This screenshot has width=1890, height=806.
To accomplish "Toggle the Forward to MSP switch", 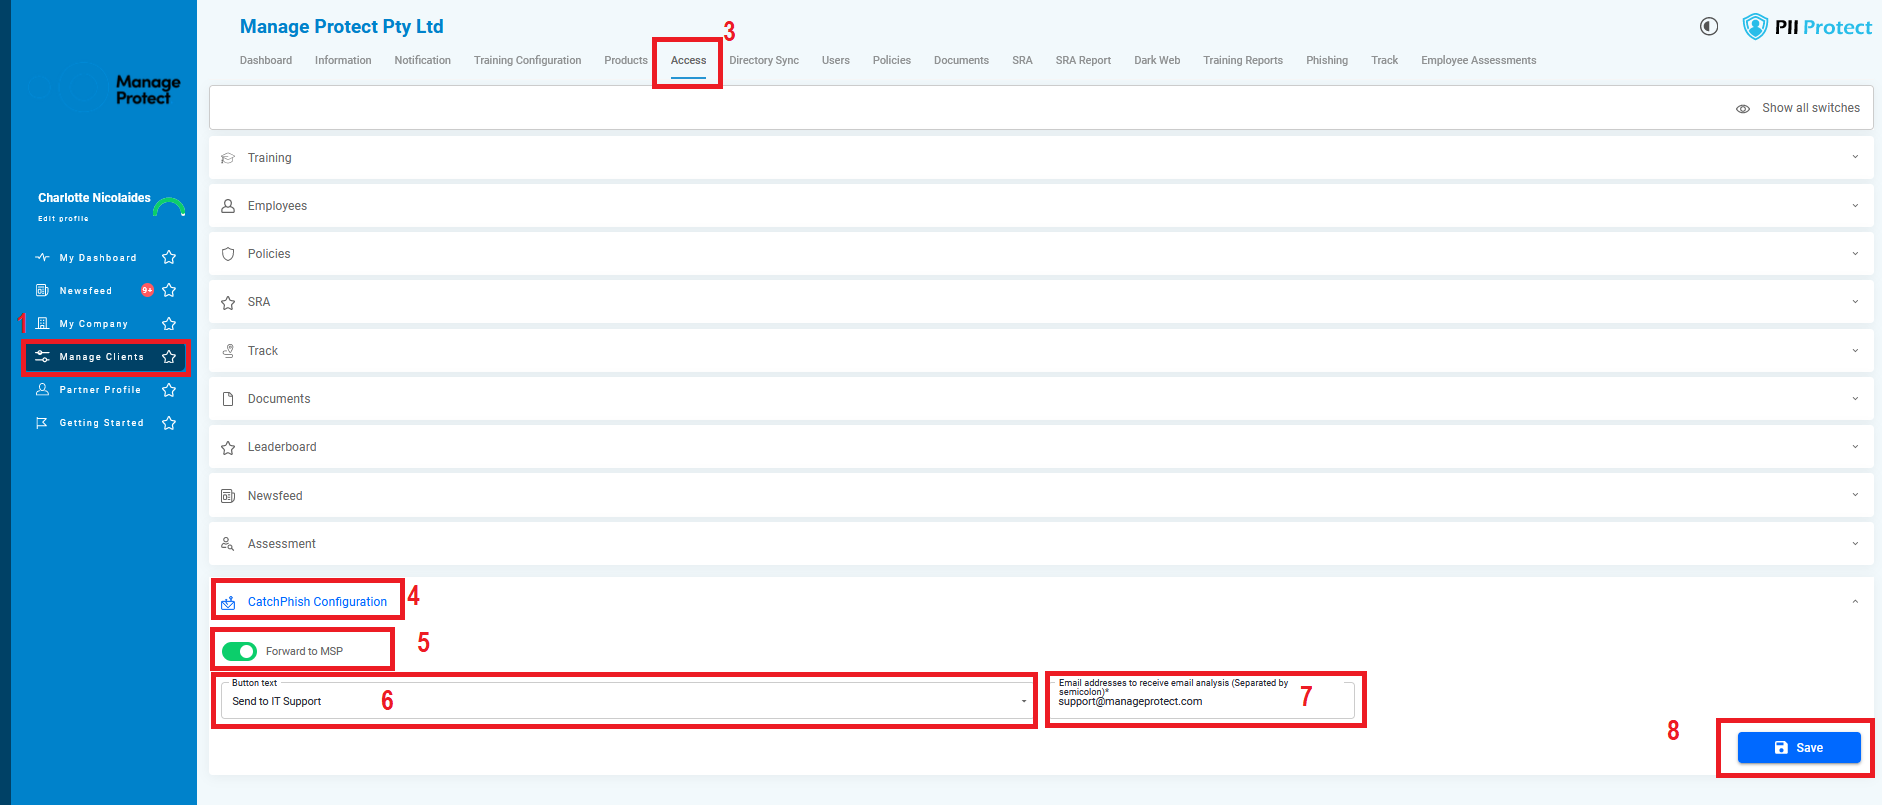I will click(x=240, y=652).
